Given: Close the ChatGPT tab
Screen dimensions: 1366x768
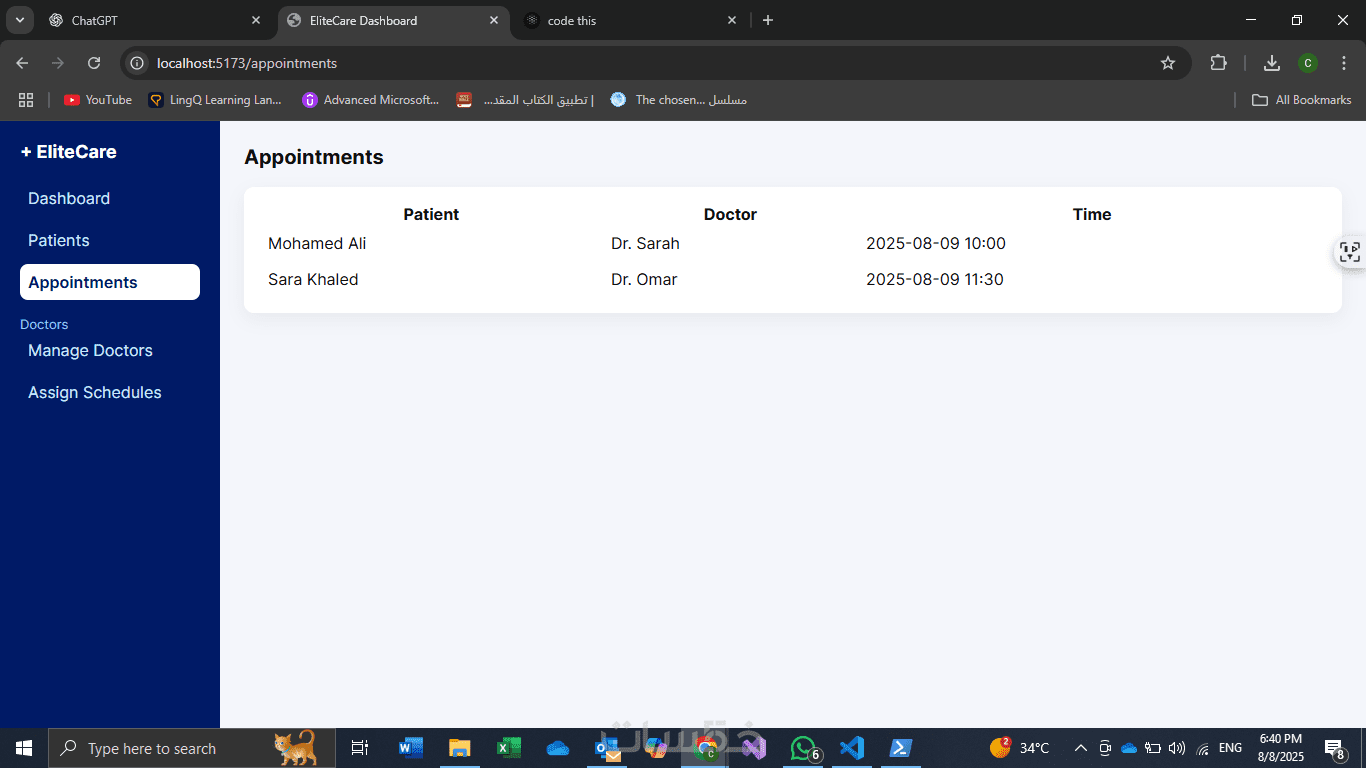Looking at the screenshot, I should pos(256,20).
